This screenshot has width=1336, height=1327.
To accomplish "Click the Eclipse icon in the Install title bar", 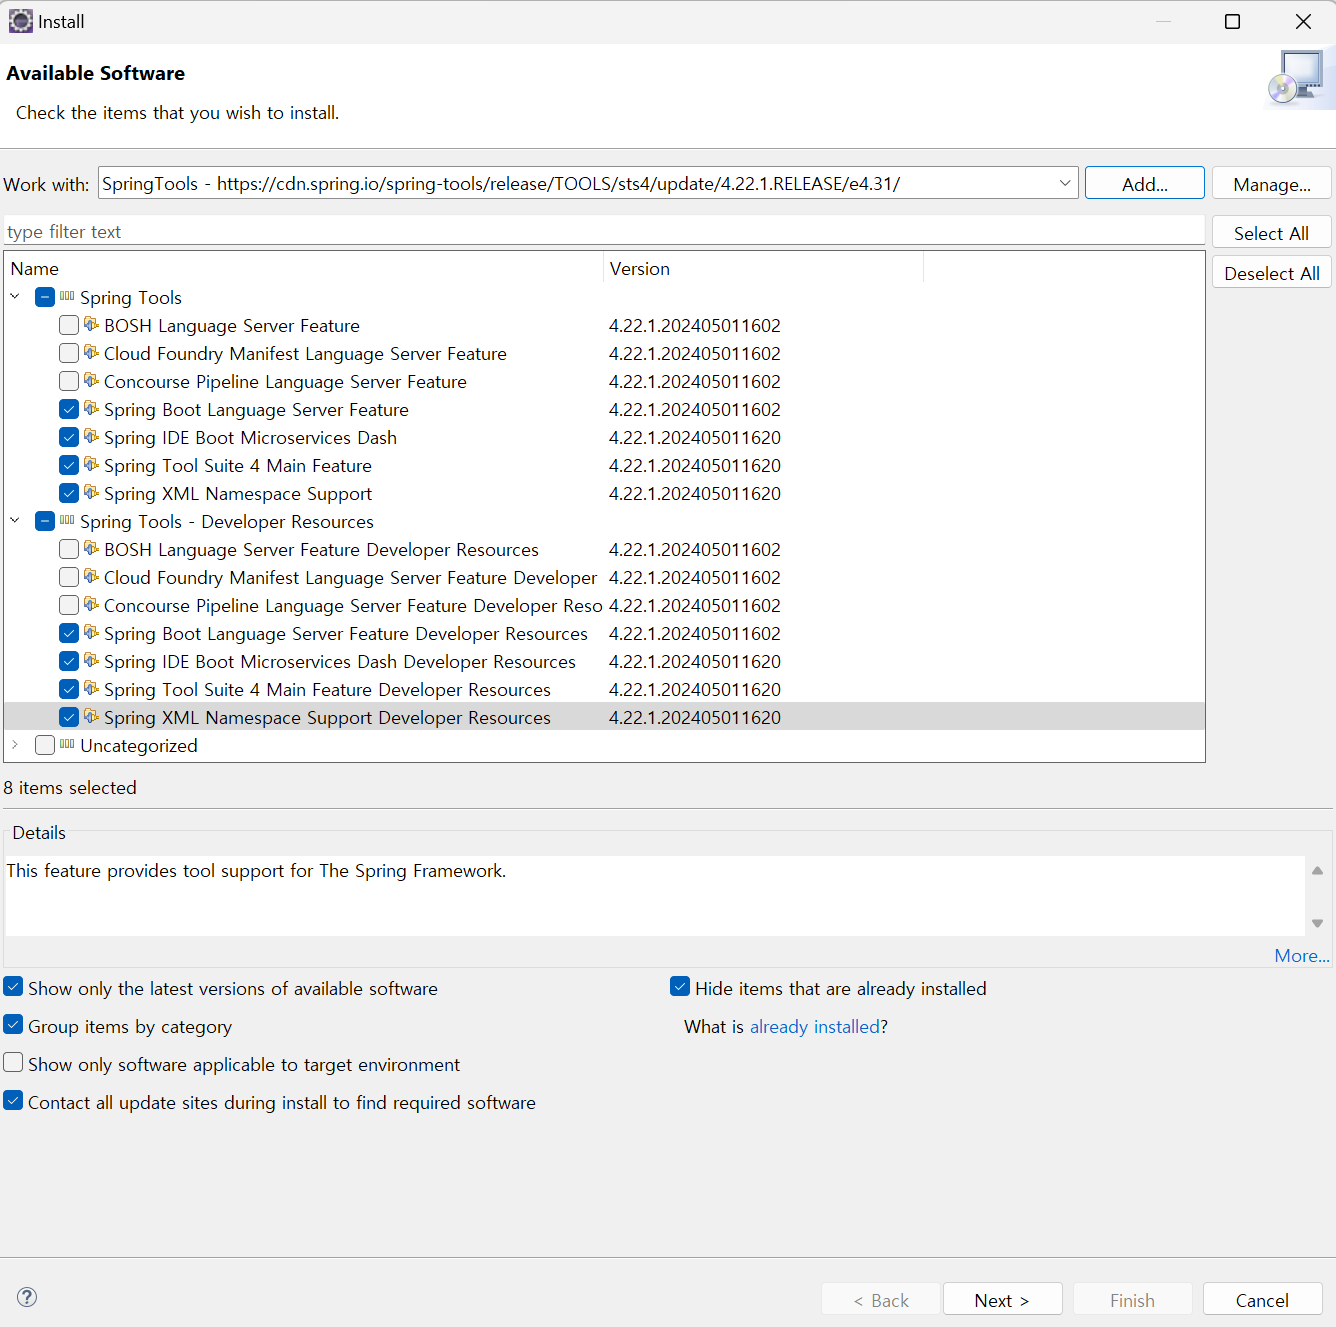I will coord(20,21).
